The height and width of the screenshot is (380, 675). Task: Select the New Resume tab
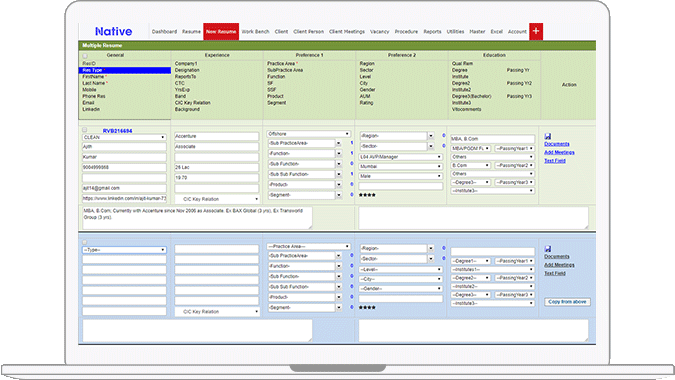click(221, 31)
